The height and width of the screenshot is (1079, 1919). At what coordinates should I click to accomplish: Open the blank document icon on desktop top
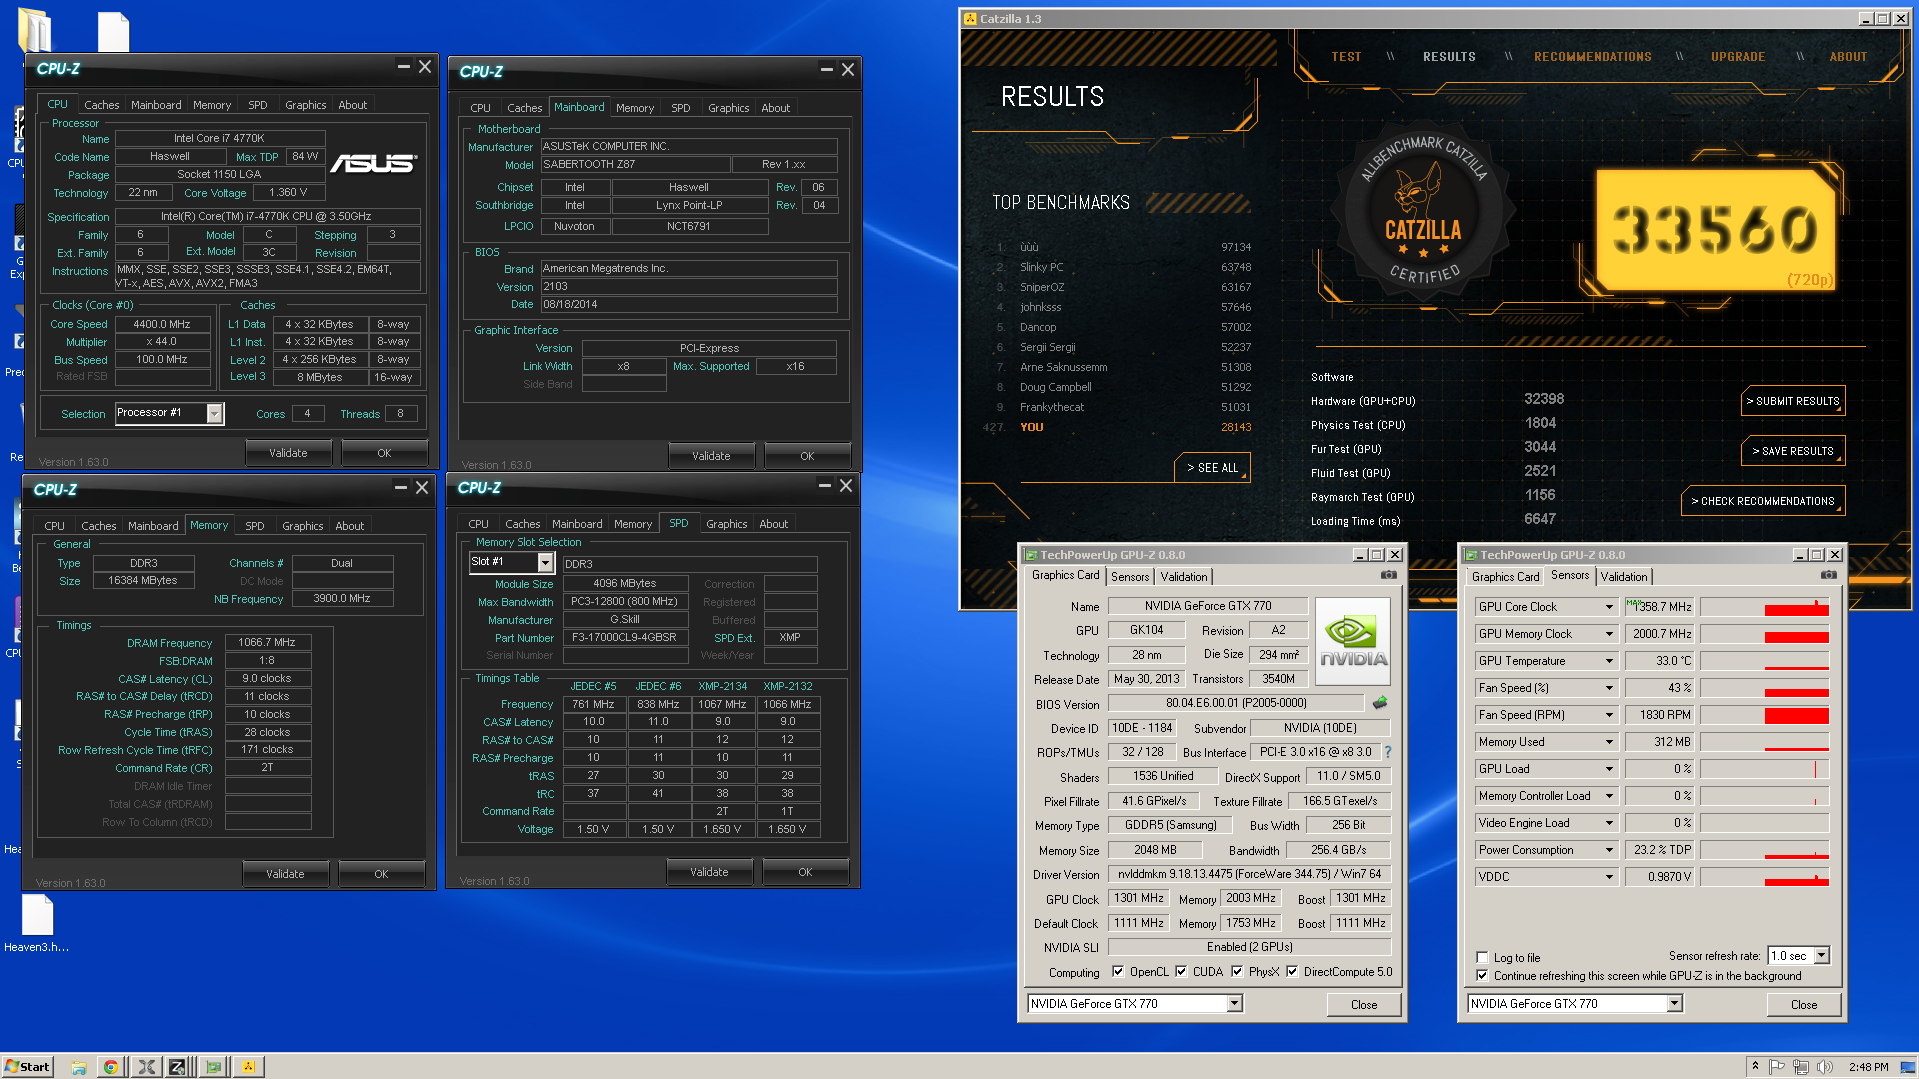pyautogui.click(x=113, y=31)
